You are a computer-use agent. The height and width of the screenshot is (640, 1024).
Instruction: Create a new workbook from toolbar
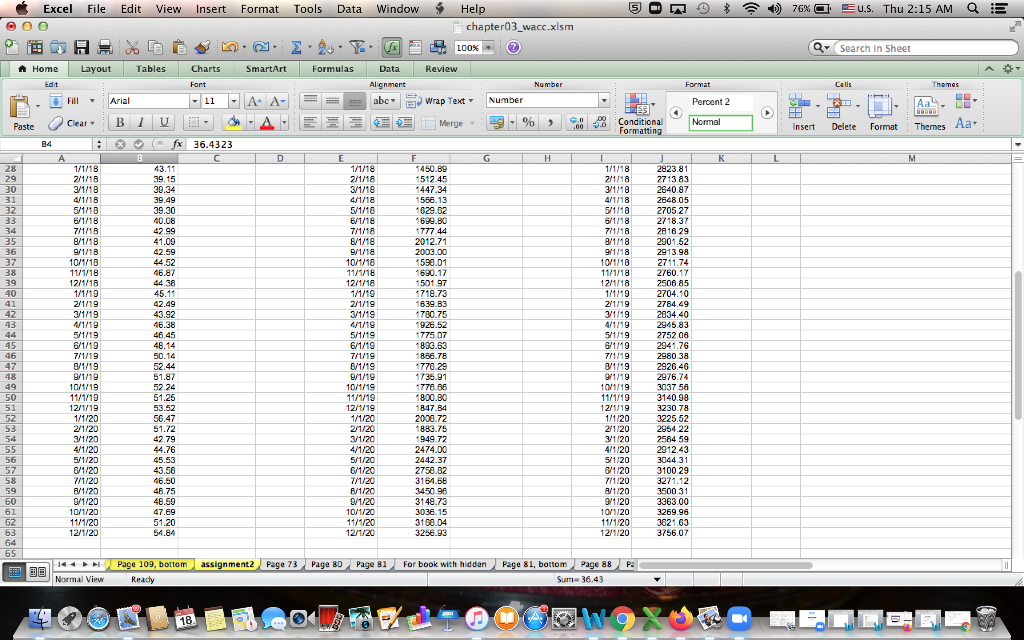tap(12, 47)
